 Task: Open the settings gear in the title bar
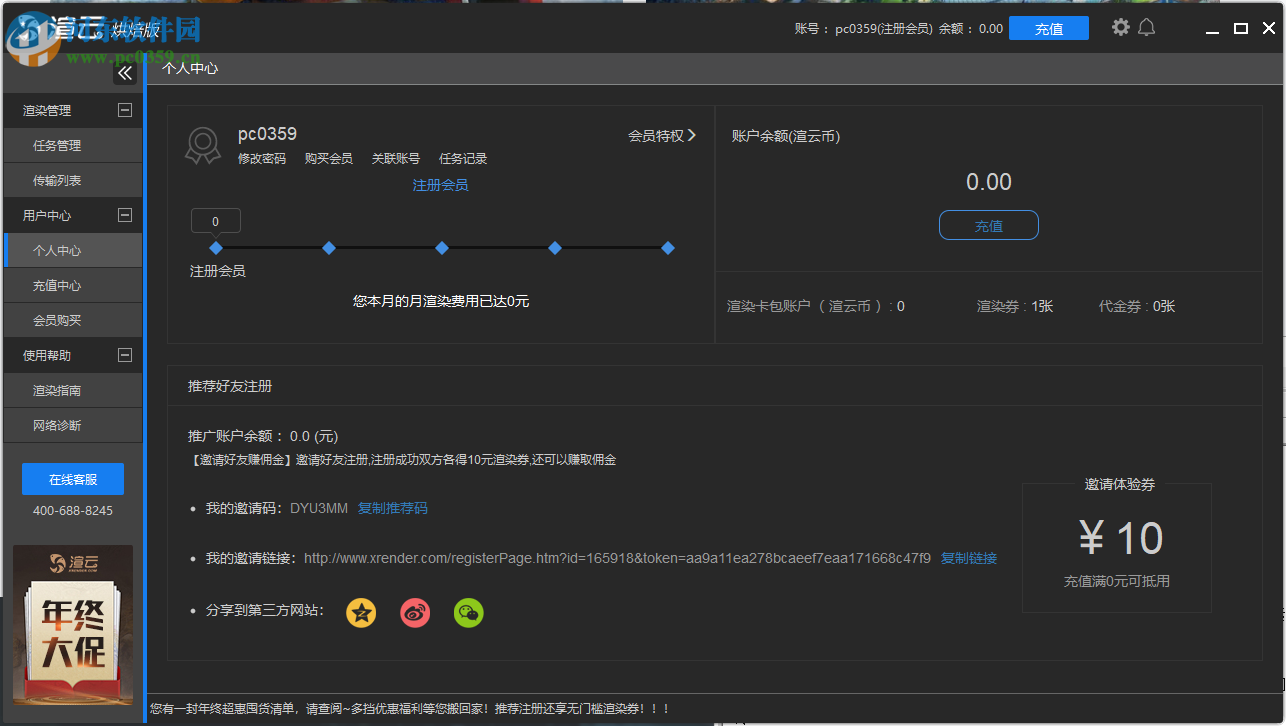1120,28
